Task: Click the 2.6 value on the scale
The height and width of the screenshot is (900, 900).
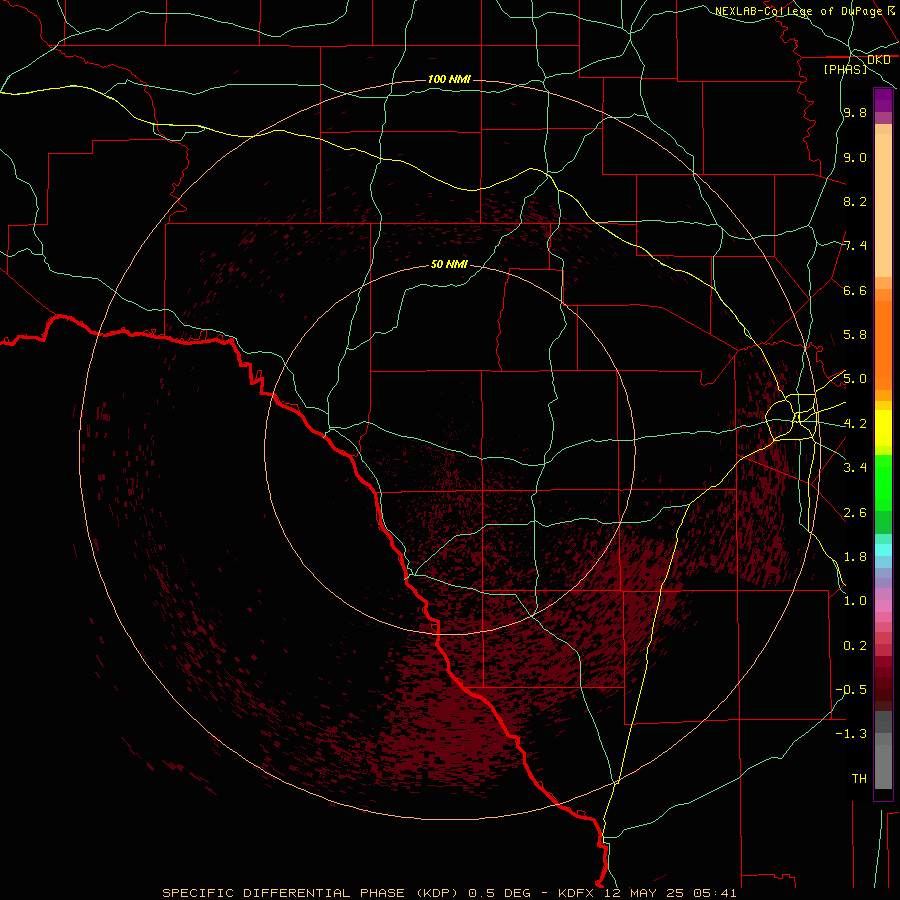Action: point(855,513)
